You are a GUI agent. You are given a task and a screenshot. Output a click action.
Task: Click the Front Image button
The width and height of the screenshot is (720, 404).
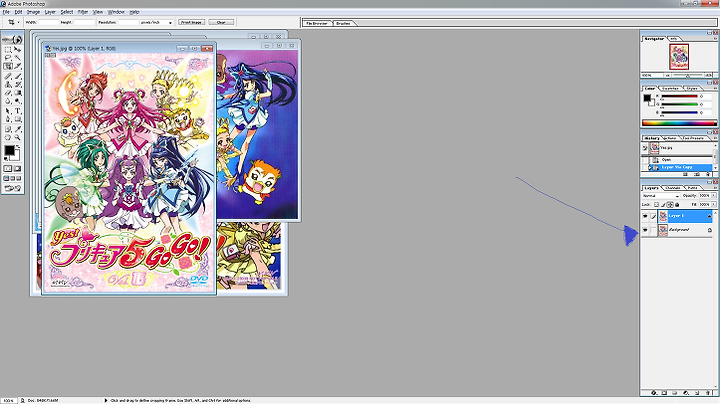[x=191, y=22]
